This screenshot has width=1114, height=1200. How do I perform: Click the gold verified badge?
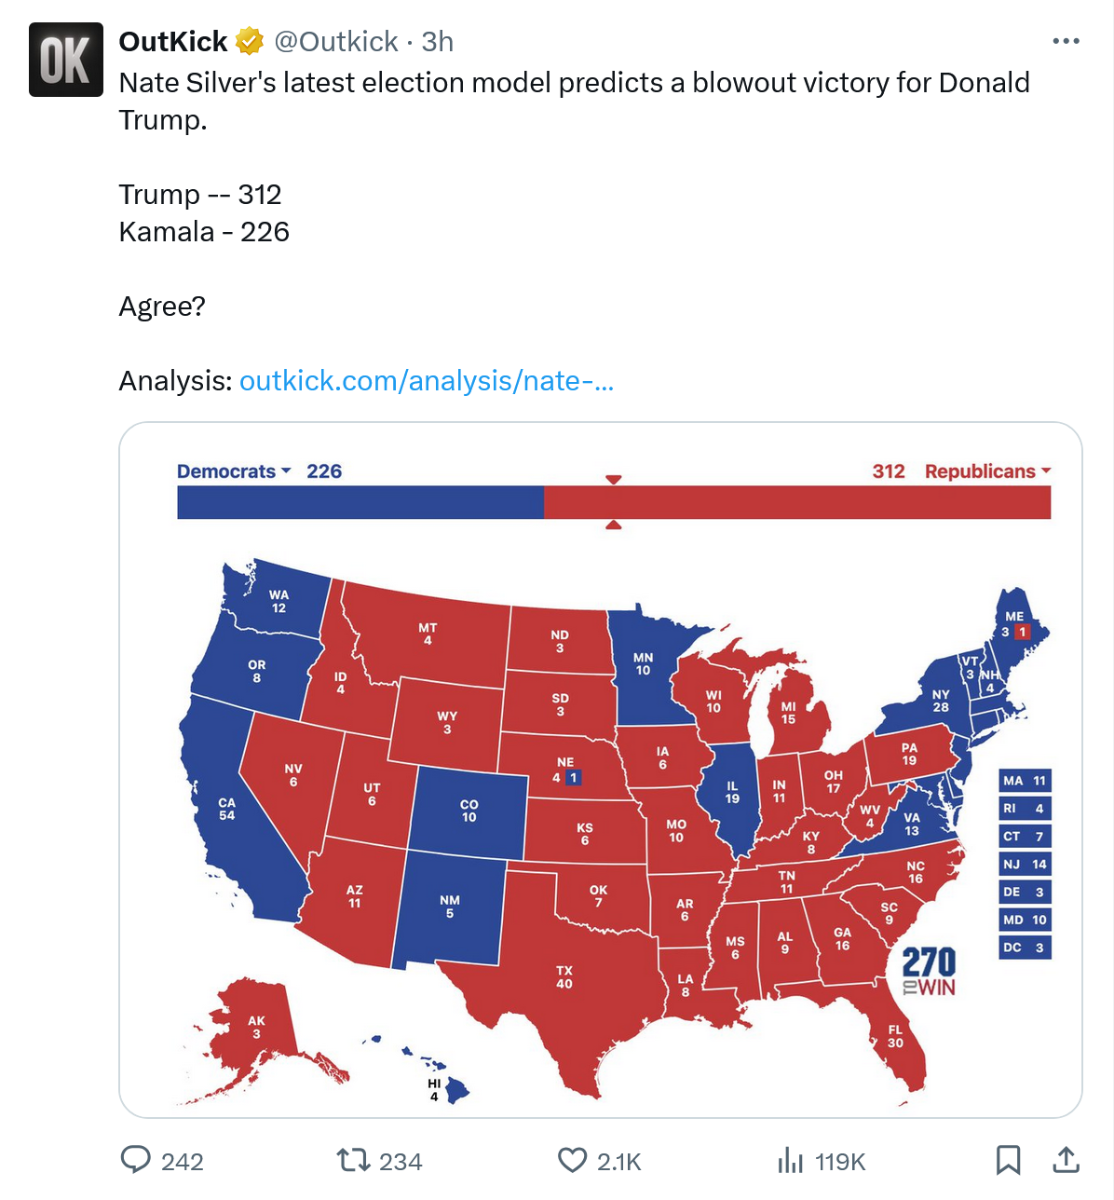[249, 42]
